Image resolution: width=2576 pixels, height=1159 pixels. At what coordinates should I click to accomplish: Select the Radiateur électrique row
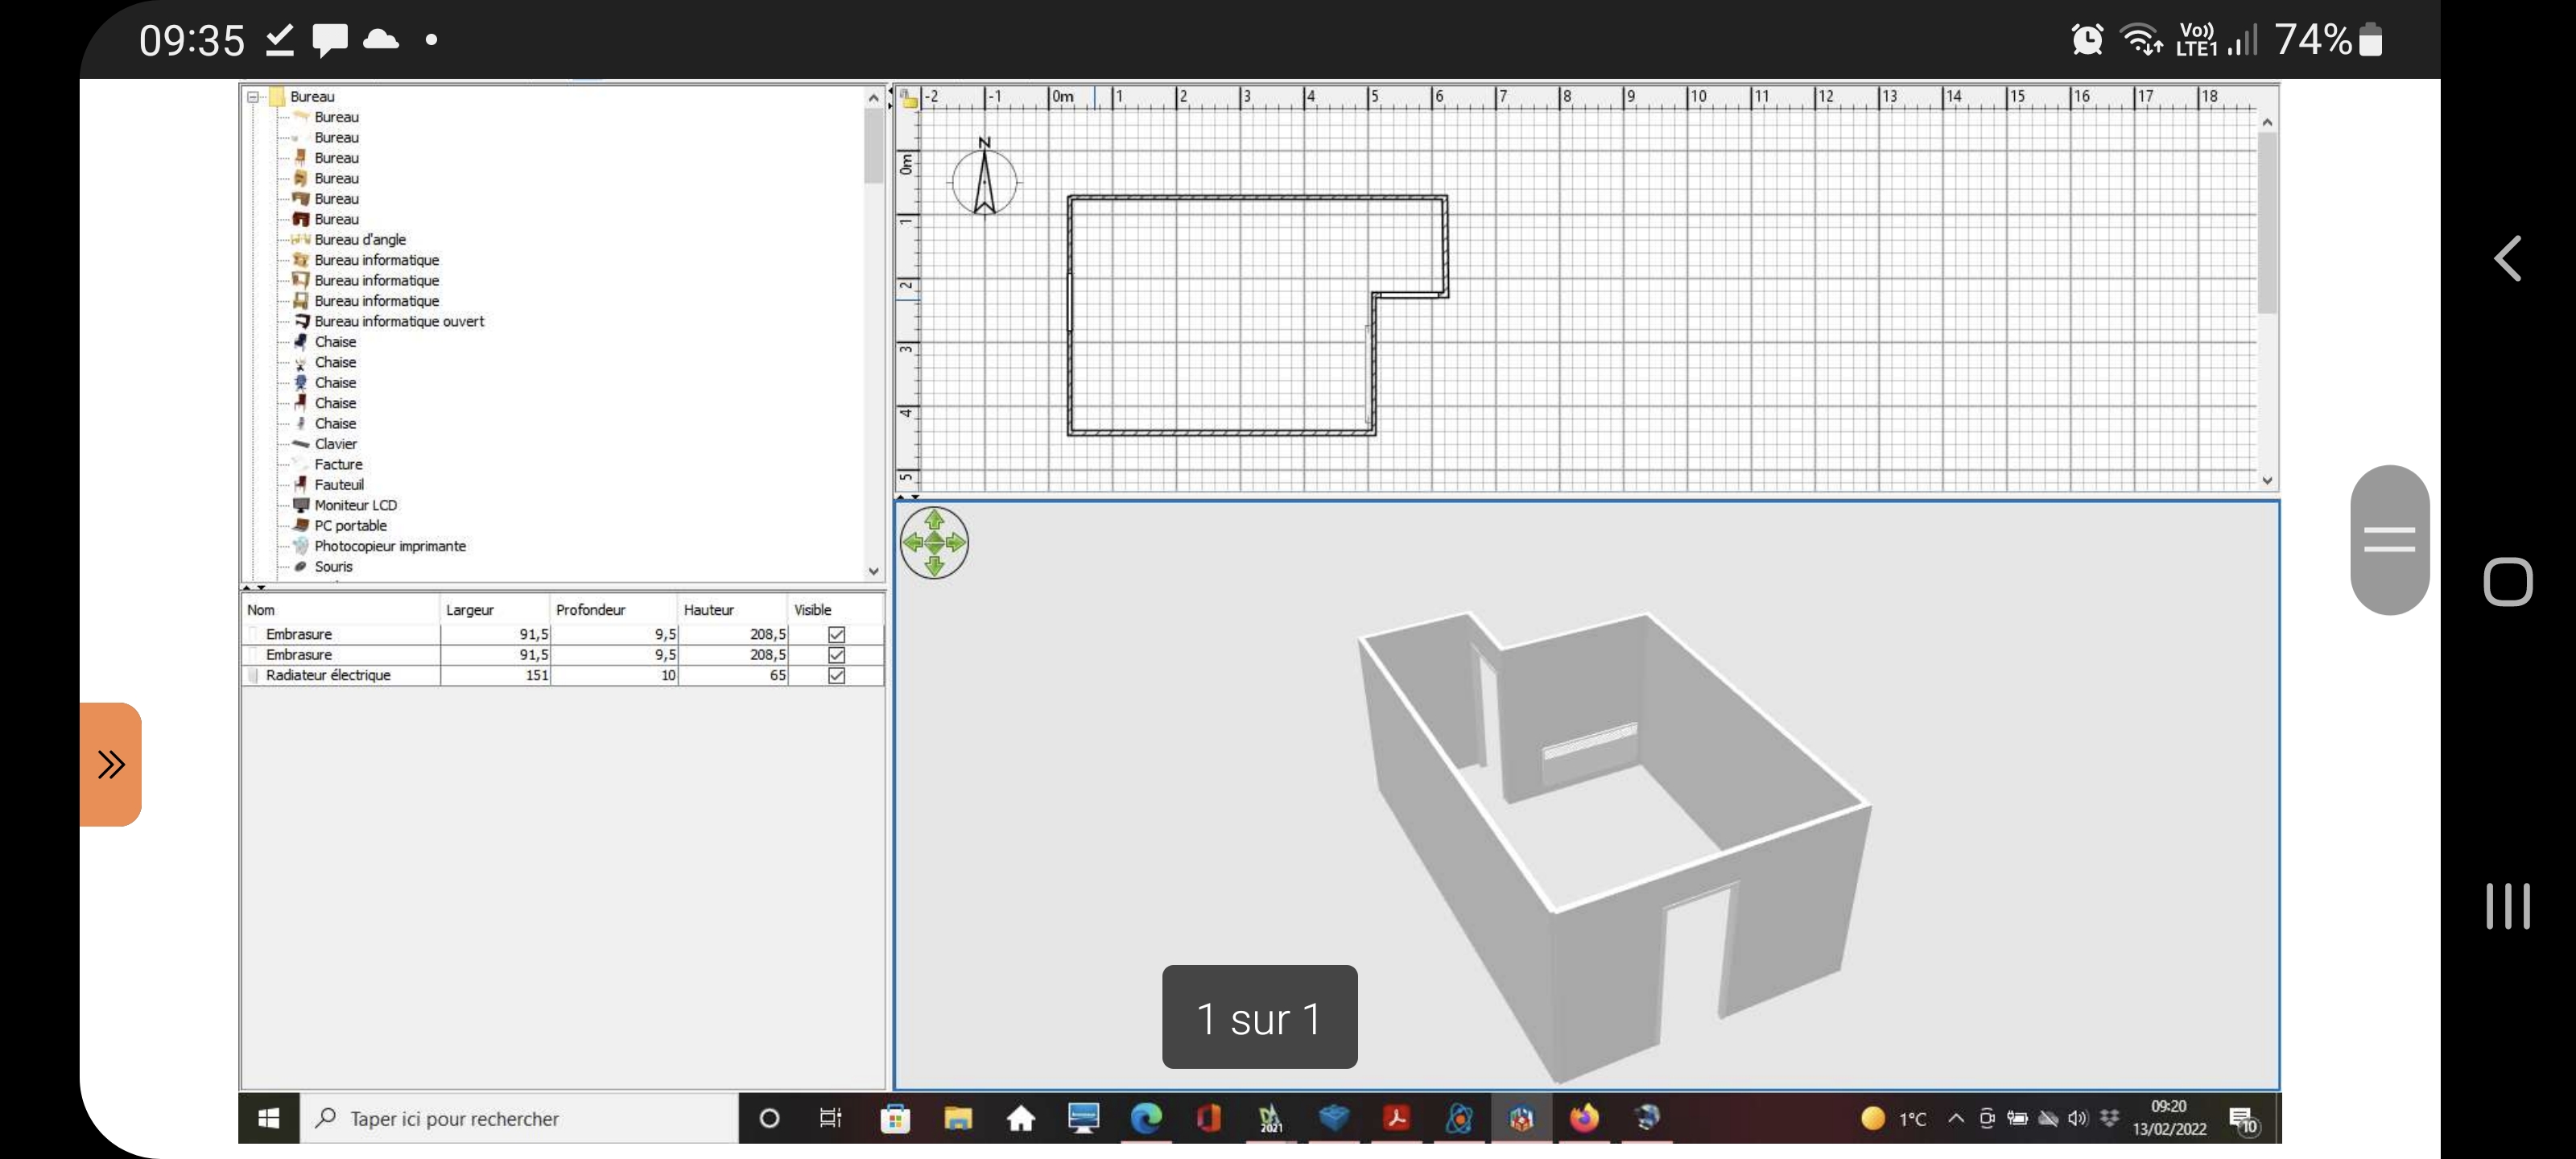tap(563, 676)
